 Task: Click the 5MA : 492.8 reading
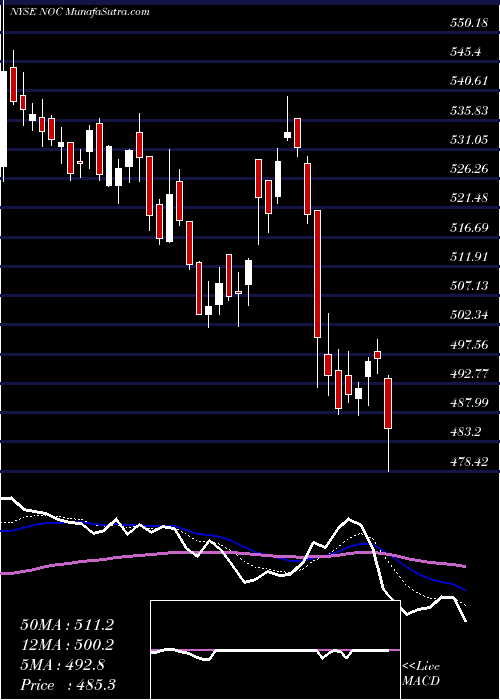tap(62, 665)
